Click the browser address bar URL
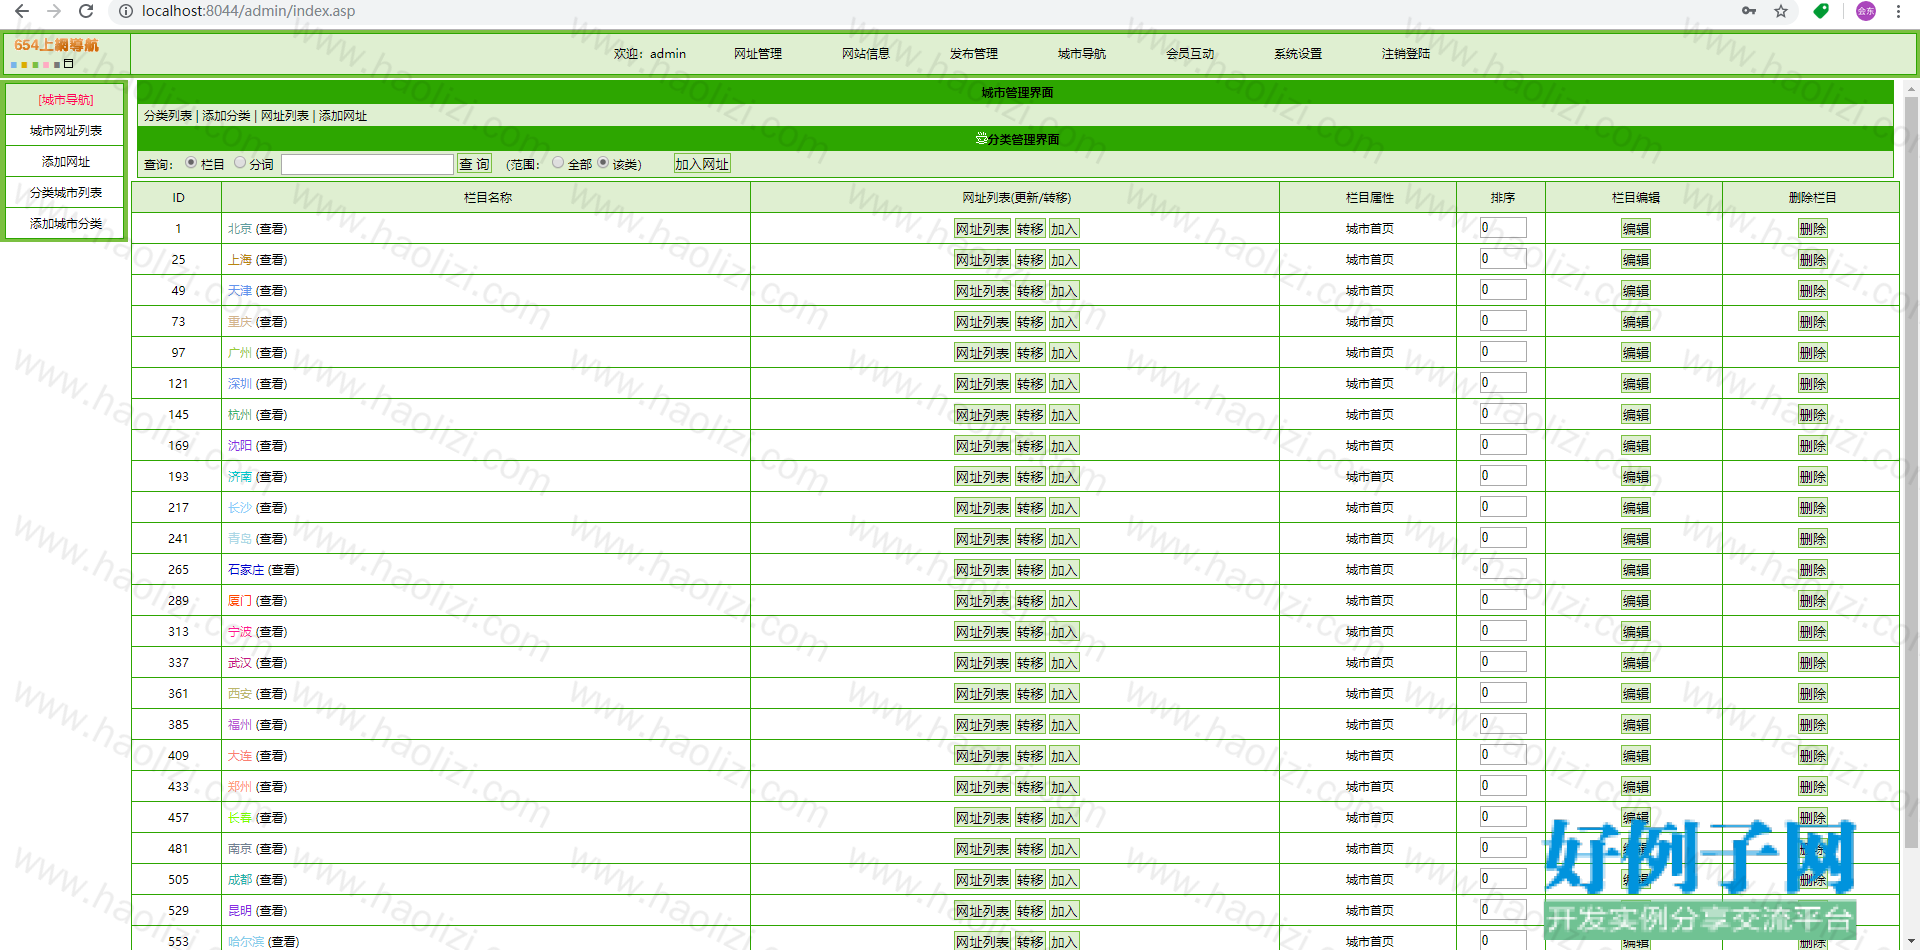This screenshot has height=950, width=1920. click(x=248, y=11)
